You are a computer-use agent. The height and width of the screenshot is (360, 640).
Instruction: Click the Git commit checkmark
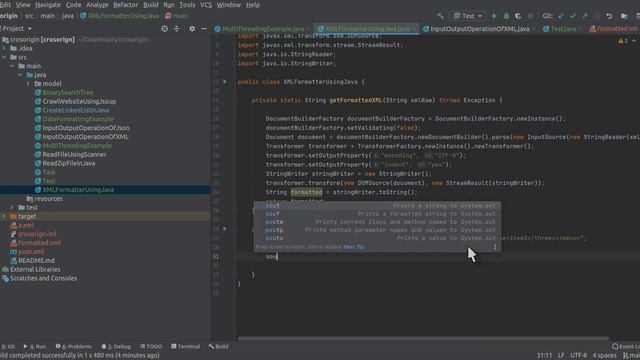(x=573, y=16)
